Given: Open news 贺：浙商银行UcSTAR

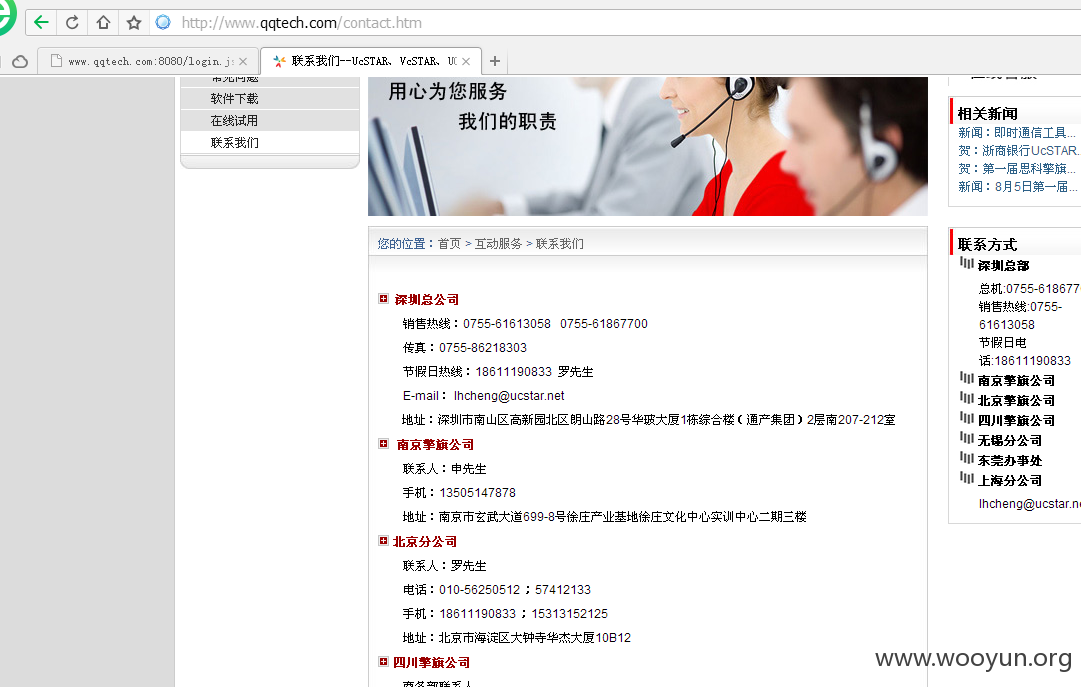Looking at the screenshot, I should 1019,150.
